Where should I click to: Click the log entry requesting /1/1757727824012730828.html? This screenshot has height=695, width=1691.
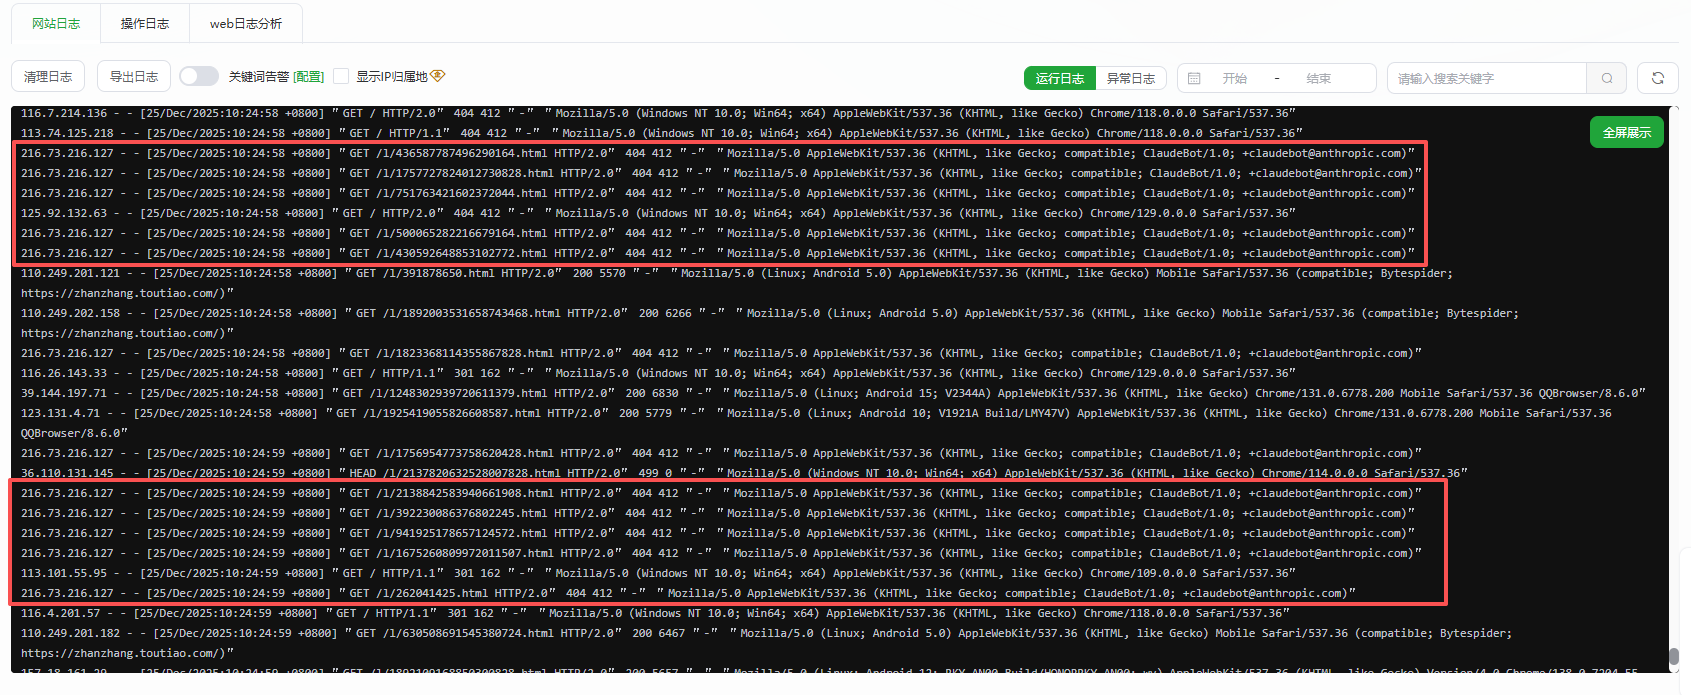point(721,173)
